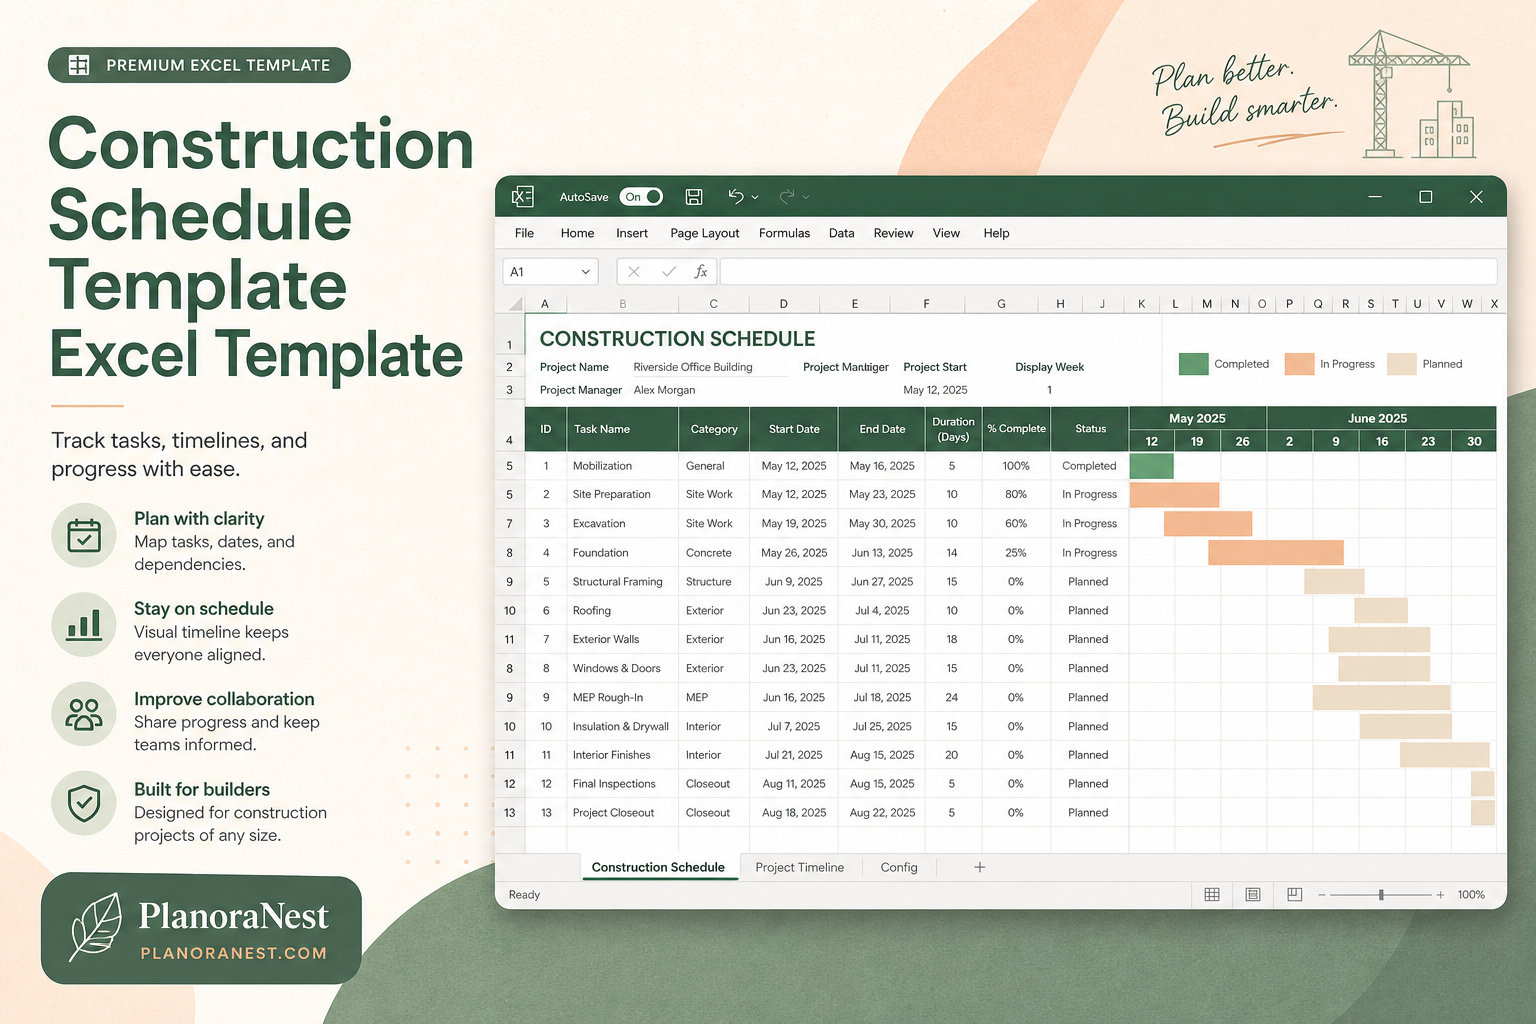Click the June 2025 timeline header
Screen dimensions: 1536x1024
[1381, 418]
